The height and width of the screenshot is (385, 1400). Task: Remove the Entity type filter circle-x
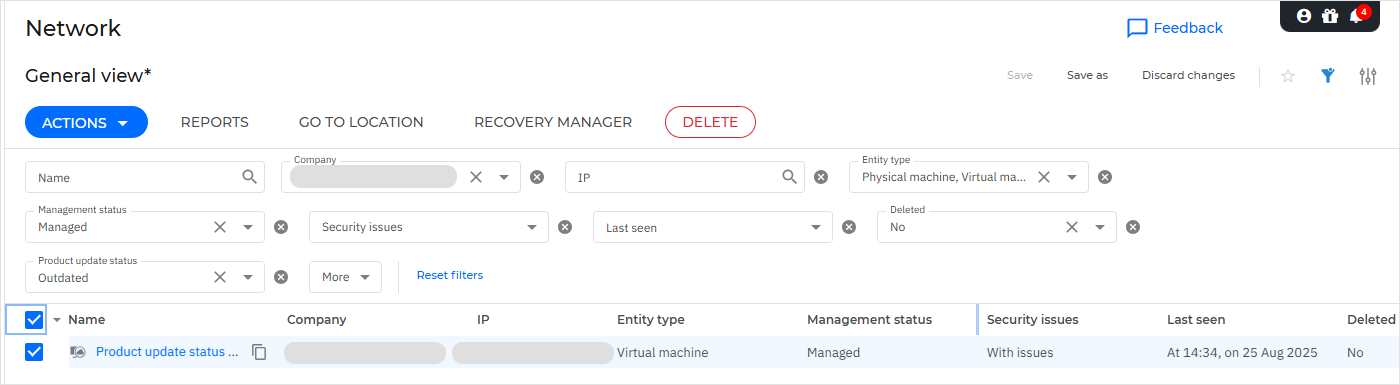[x=1105, y=177]
